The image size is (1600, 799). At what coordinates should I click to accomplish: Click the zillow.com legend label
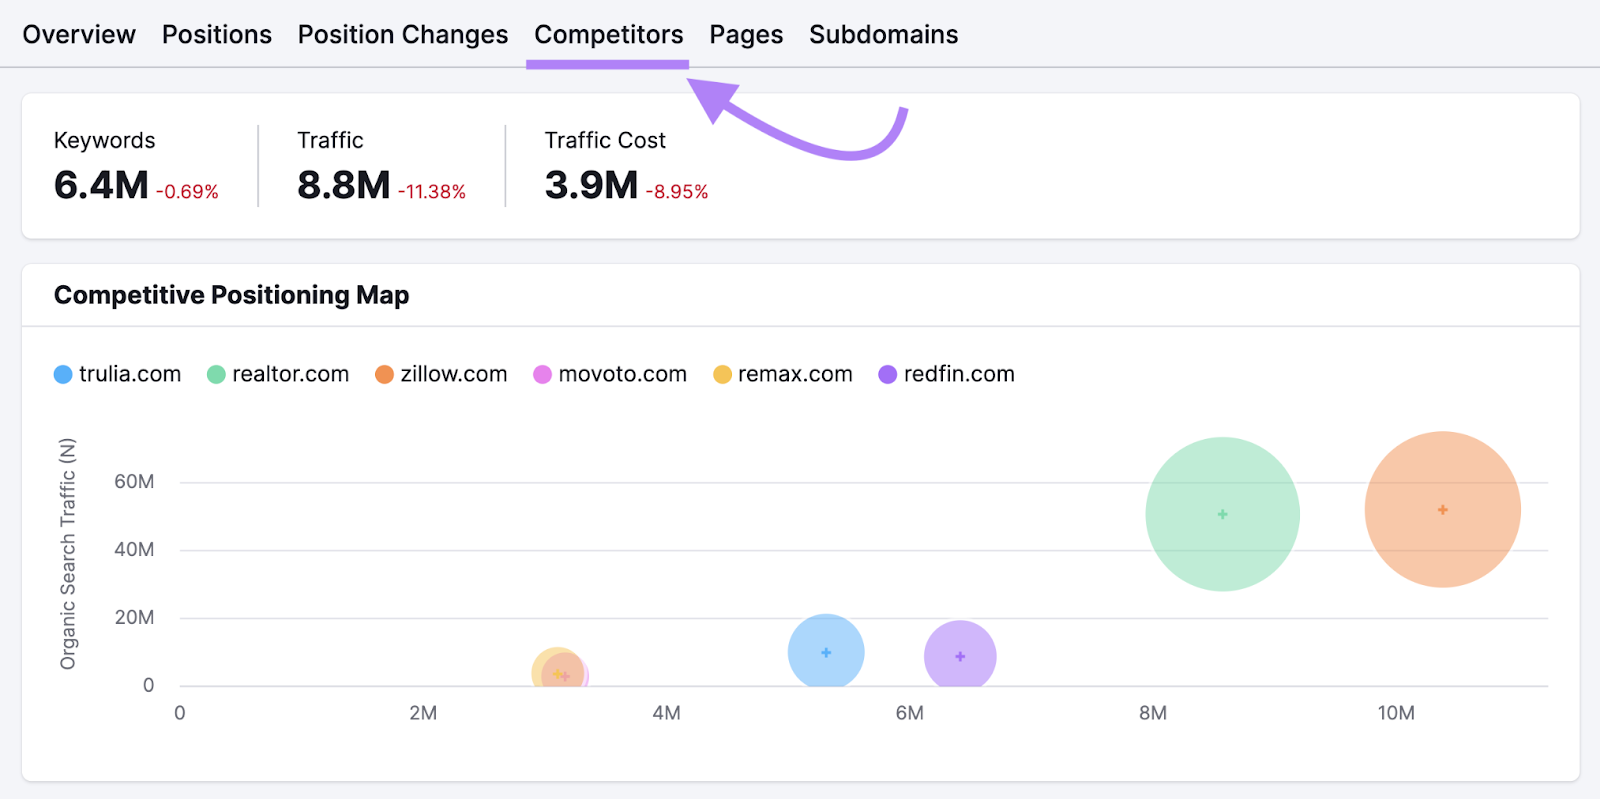454,374
